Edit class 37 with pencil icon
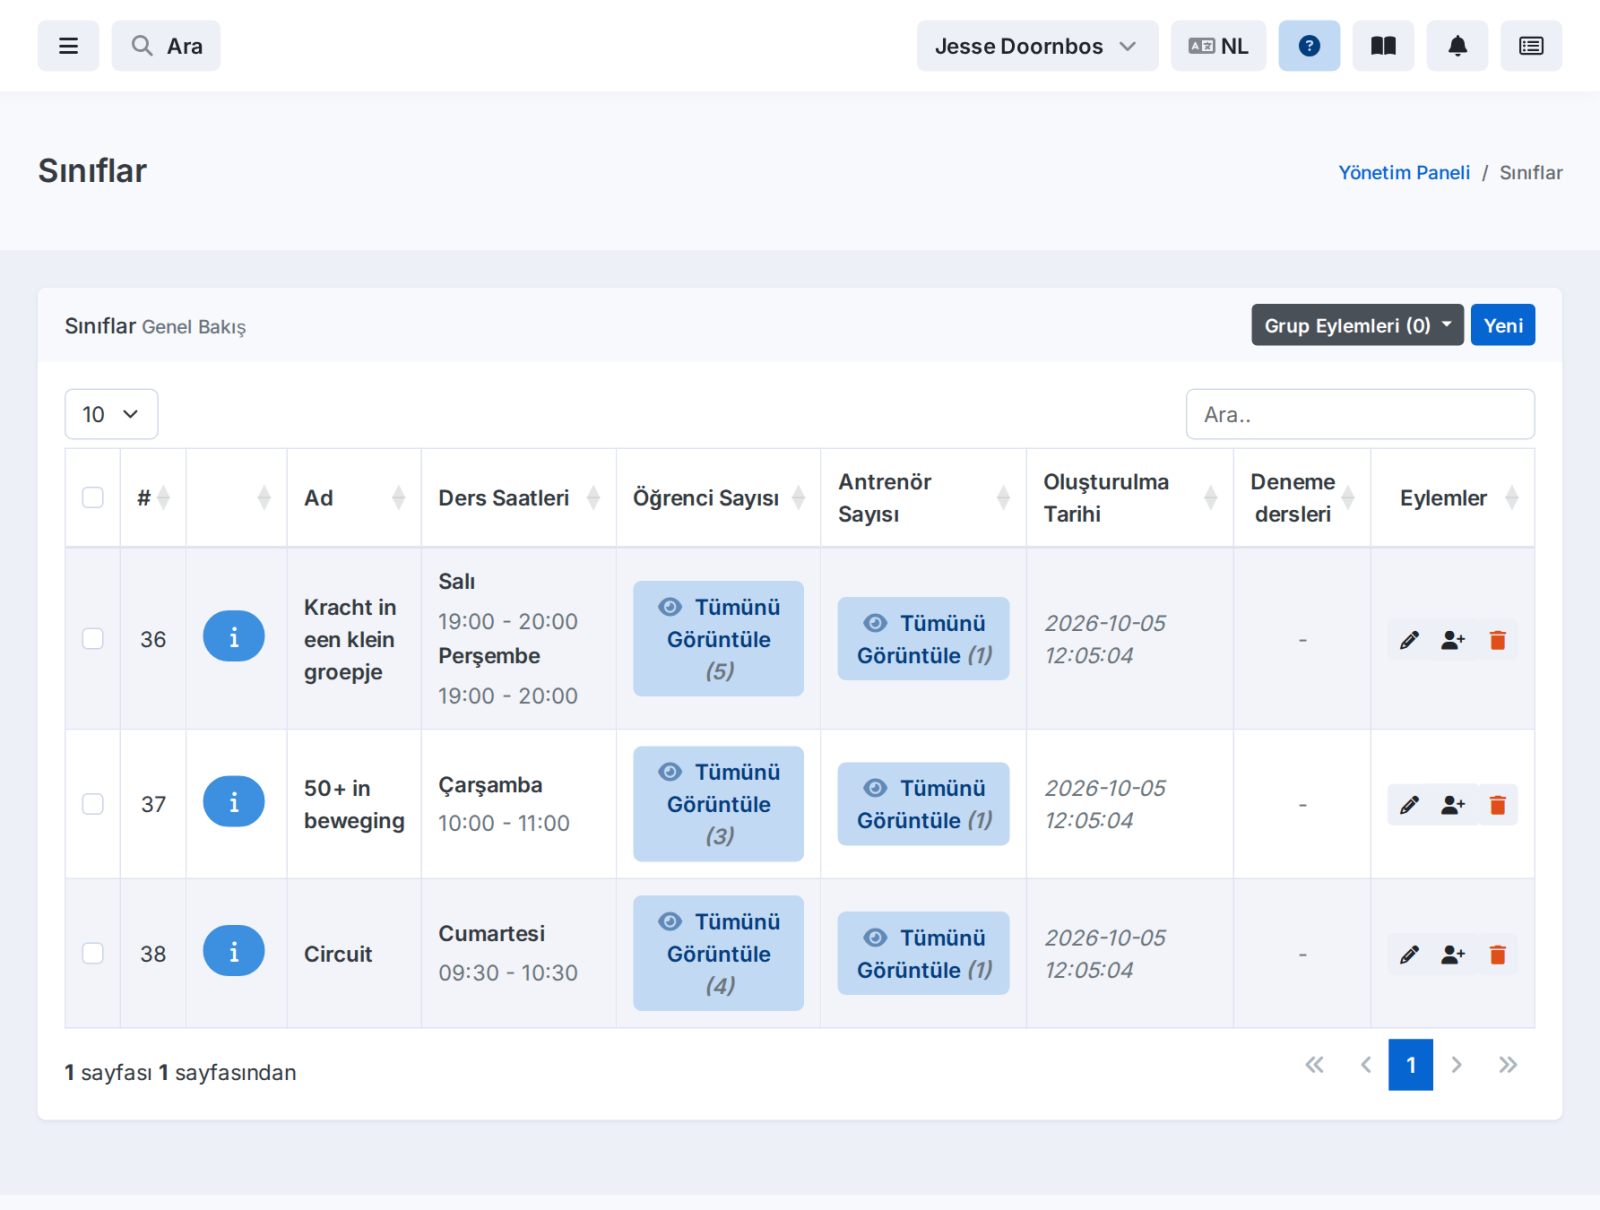Image resolution: width=1600 pixels, height=1210 pixels. tap(1409, 805)
